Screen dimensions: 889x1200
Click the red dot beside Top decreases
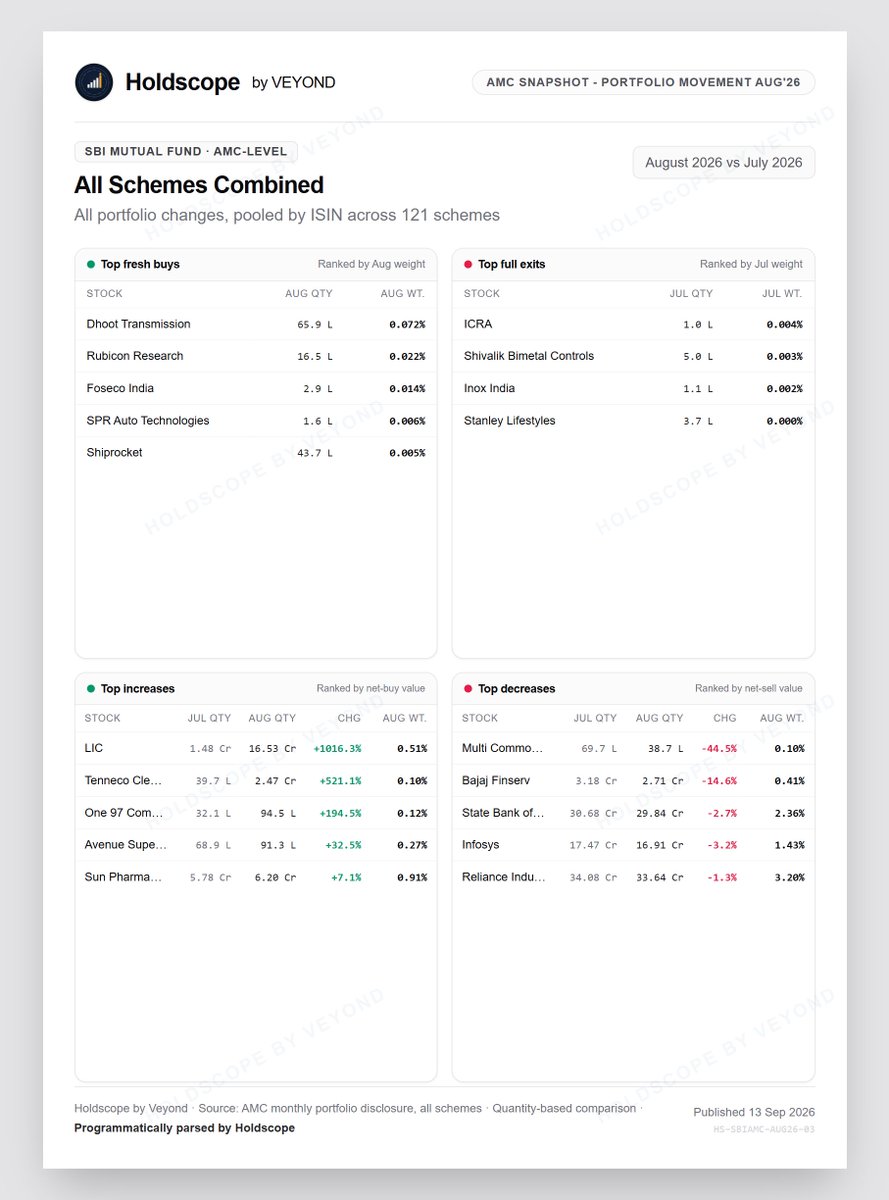click(468, 689)
